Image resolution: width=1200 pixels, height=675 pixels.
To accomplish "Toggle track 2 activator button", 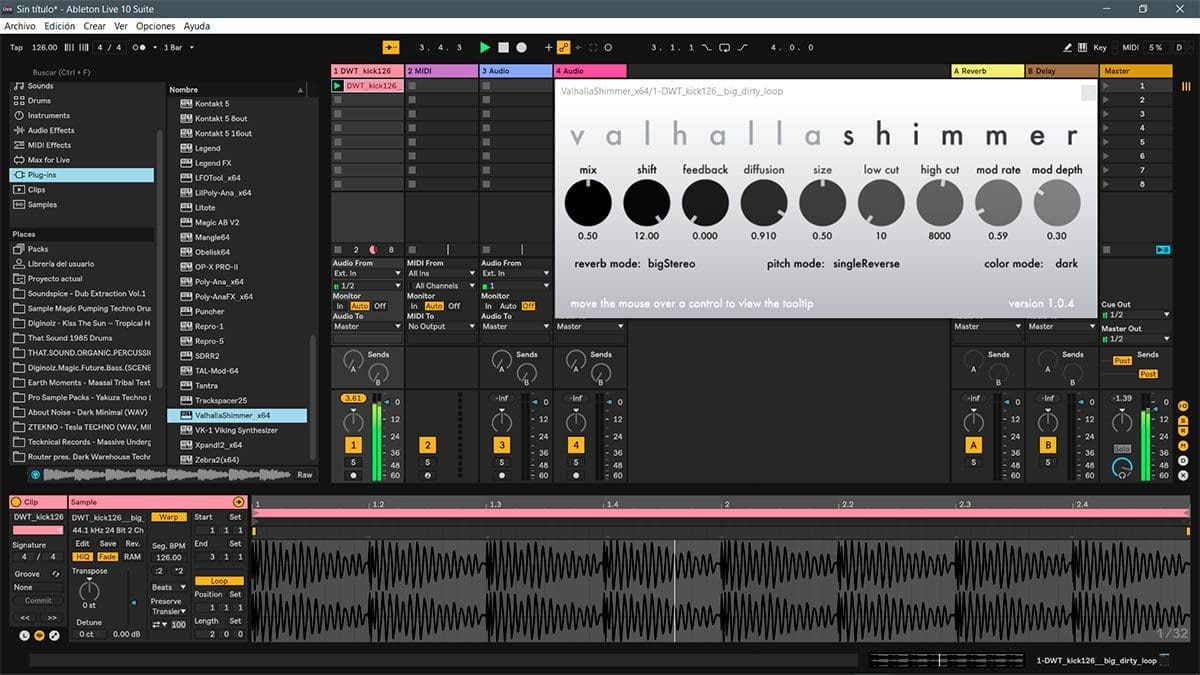I will (x=427, y=445).
